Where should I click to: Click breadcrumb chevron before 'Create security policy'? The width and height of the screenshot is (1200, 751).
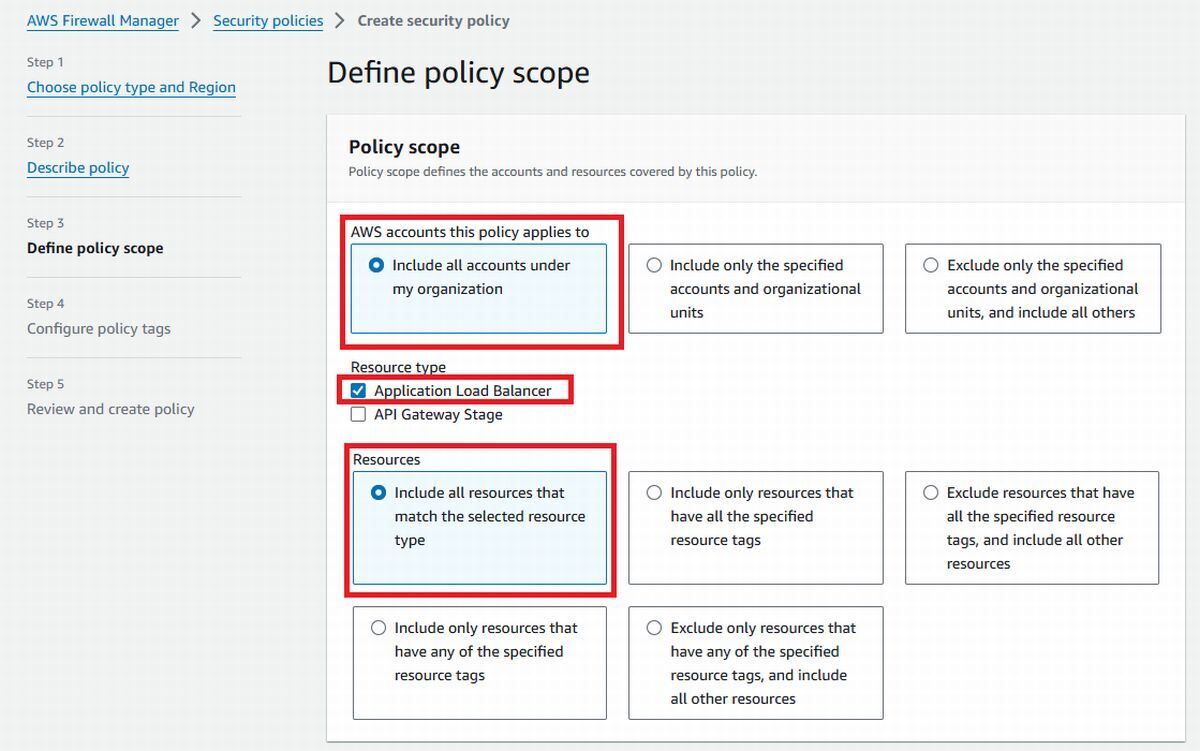click(x=340, y=20)
